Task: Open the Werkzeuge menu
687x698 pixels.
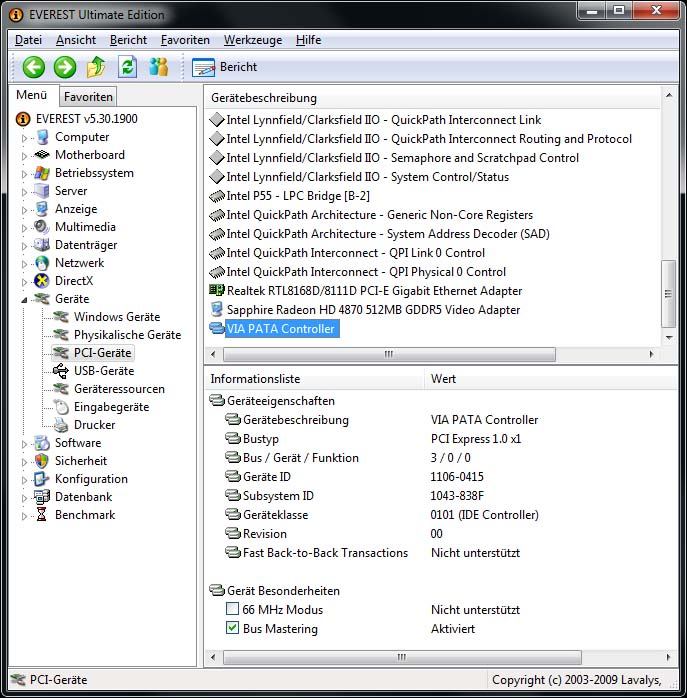Action: pyautogui.click(x=253, y=40)
